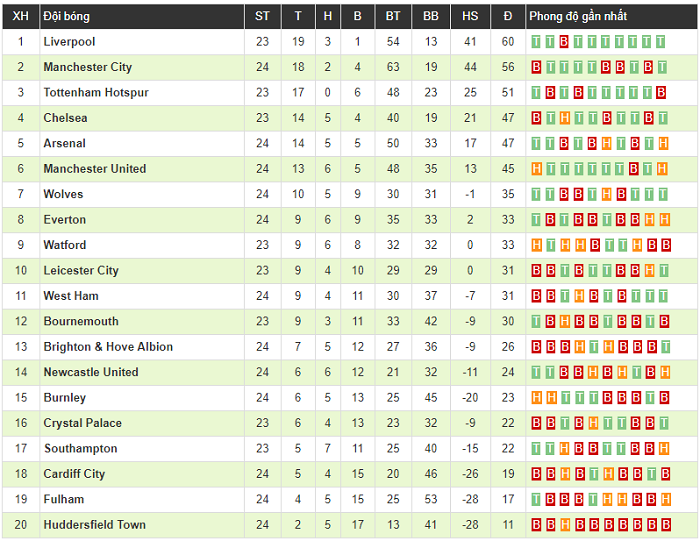Click the orange H badge in Chelsea's row
700x541 pixels.
[x=565, y=118]
